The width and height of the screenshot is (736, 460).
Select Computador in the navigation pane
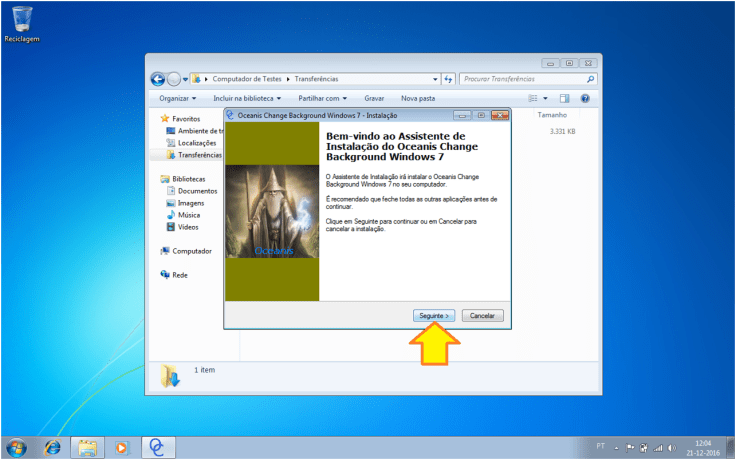(x=191, y=251)
